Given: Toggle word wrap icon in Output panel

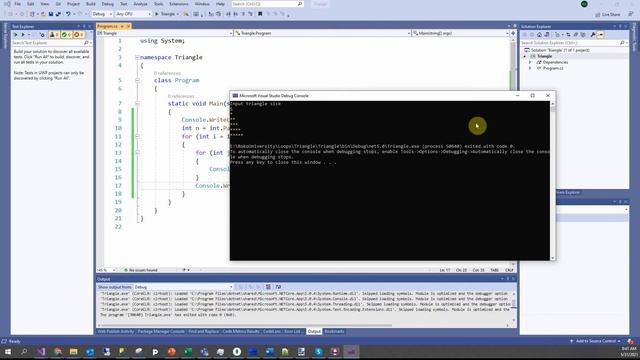Looking at the screenshot, I should [x=278, y=287].
